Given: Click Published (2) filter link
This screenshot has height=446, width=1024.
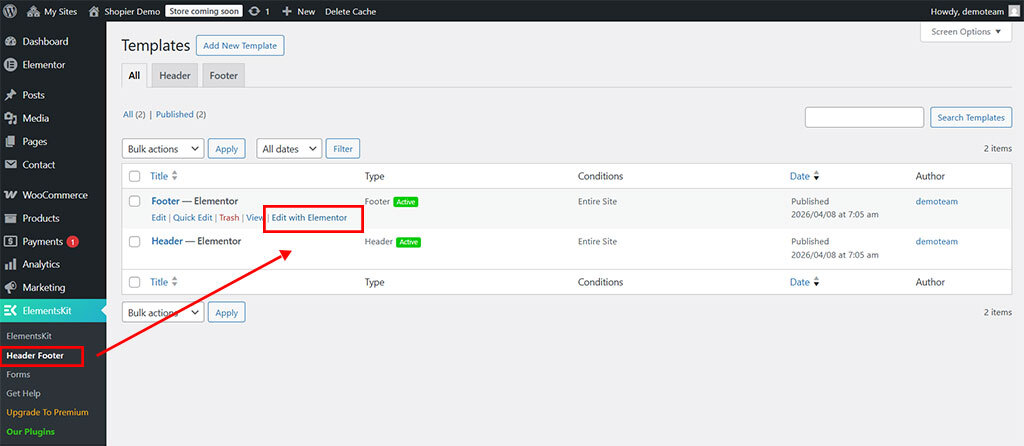Looking at the screenshot, I should pos(181,114).
